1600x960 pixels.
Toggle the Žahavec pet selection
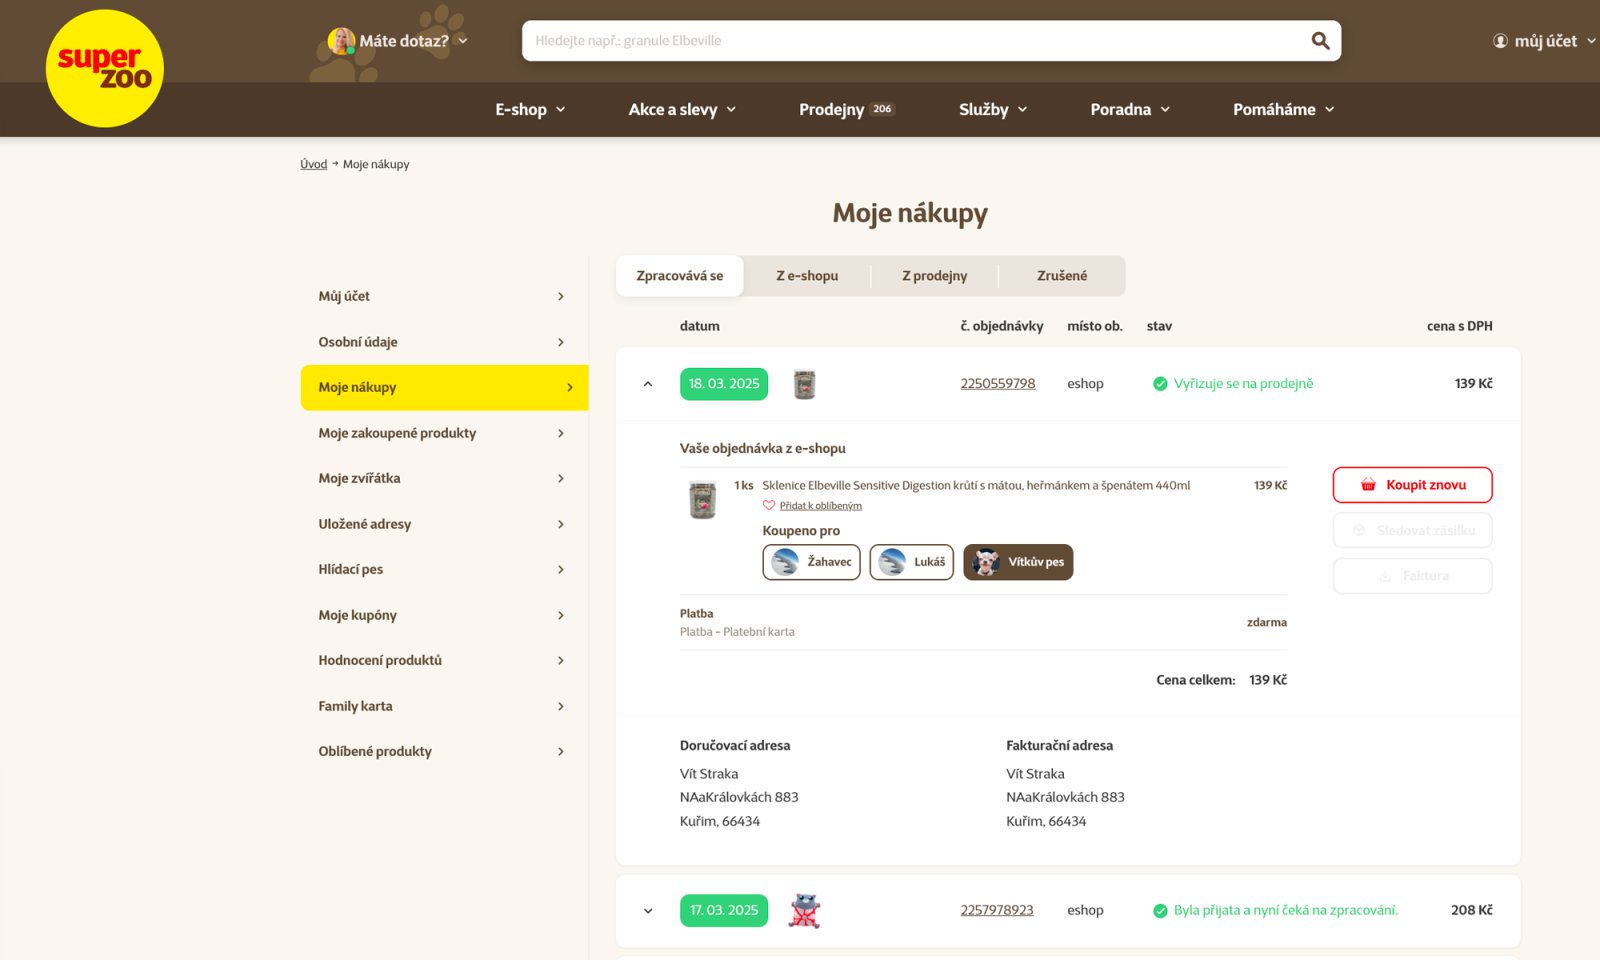[x=811, y=562]
